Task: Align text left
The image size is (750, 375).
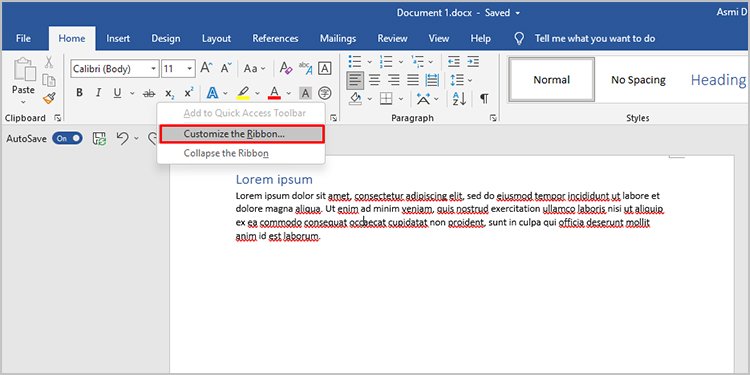Action: coord(355,80)
